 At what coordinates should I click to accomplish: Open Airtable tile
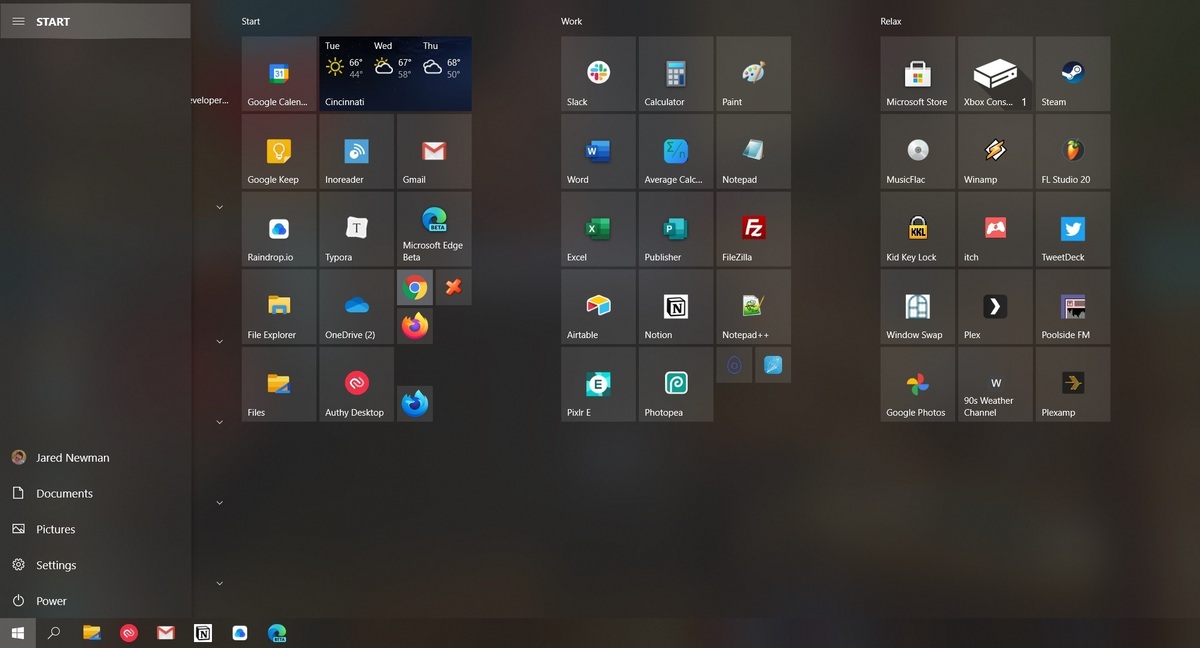tap(598, 307)
